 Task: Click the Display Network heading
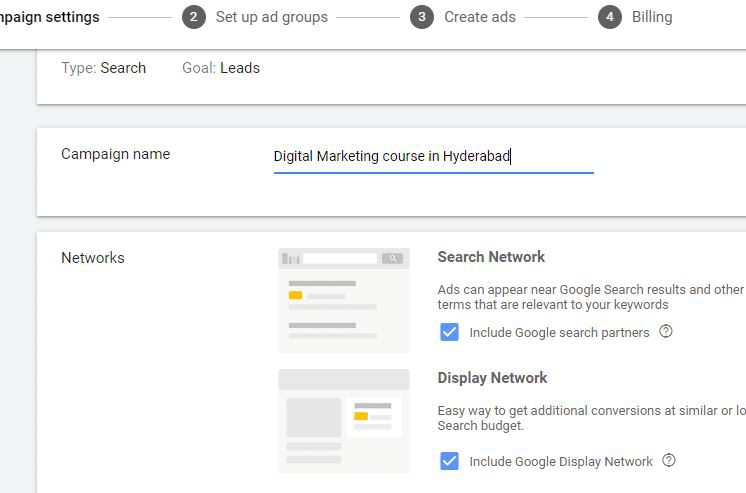(492, 378)
